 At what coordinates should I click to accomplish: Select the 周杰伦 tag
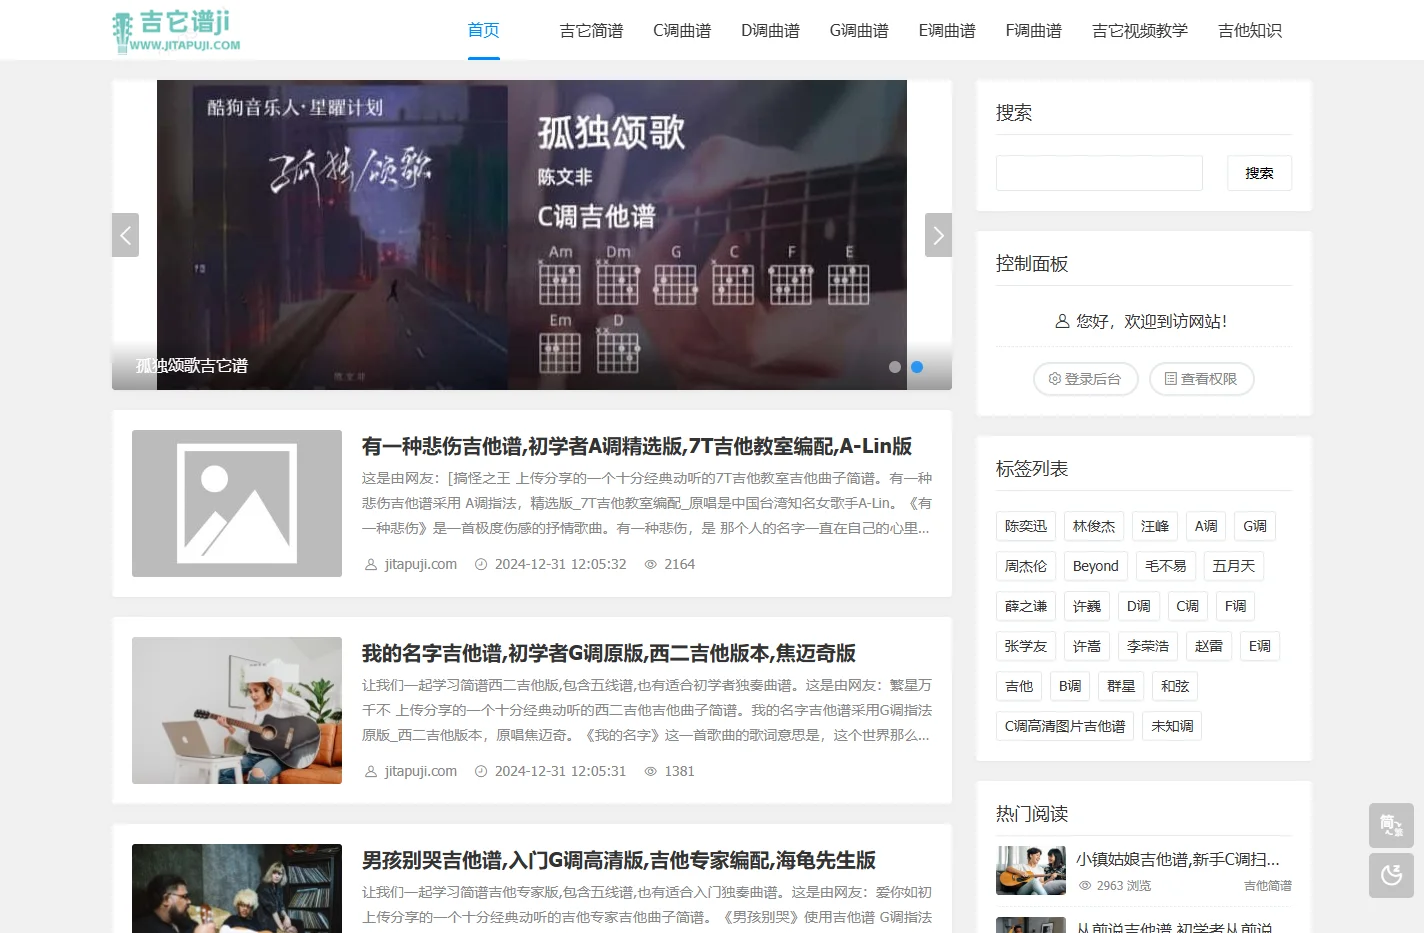(x=1026, y=566)
